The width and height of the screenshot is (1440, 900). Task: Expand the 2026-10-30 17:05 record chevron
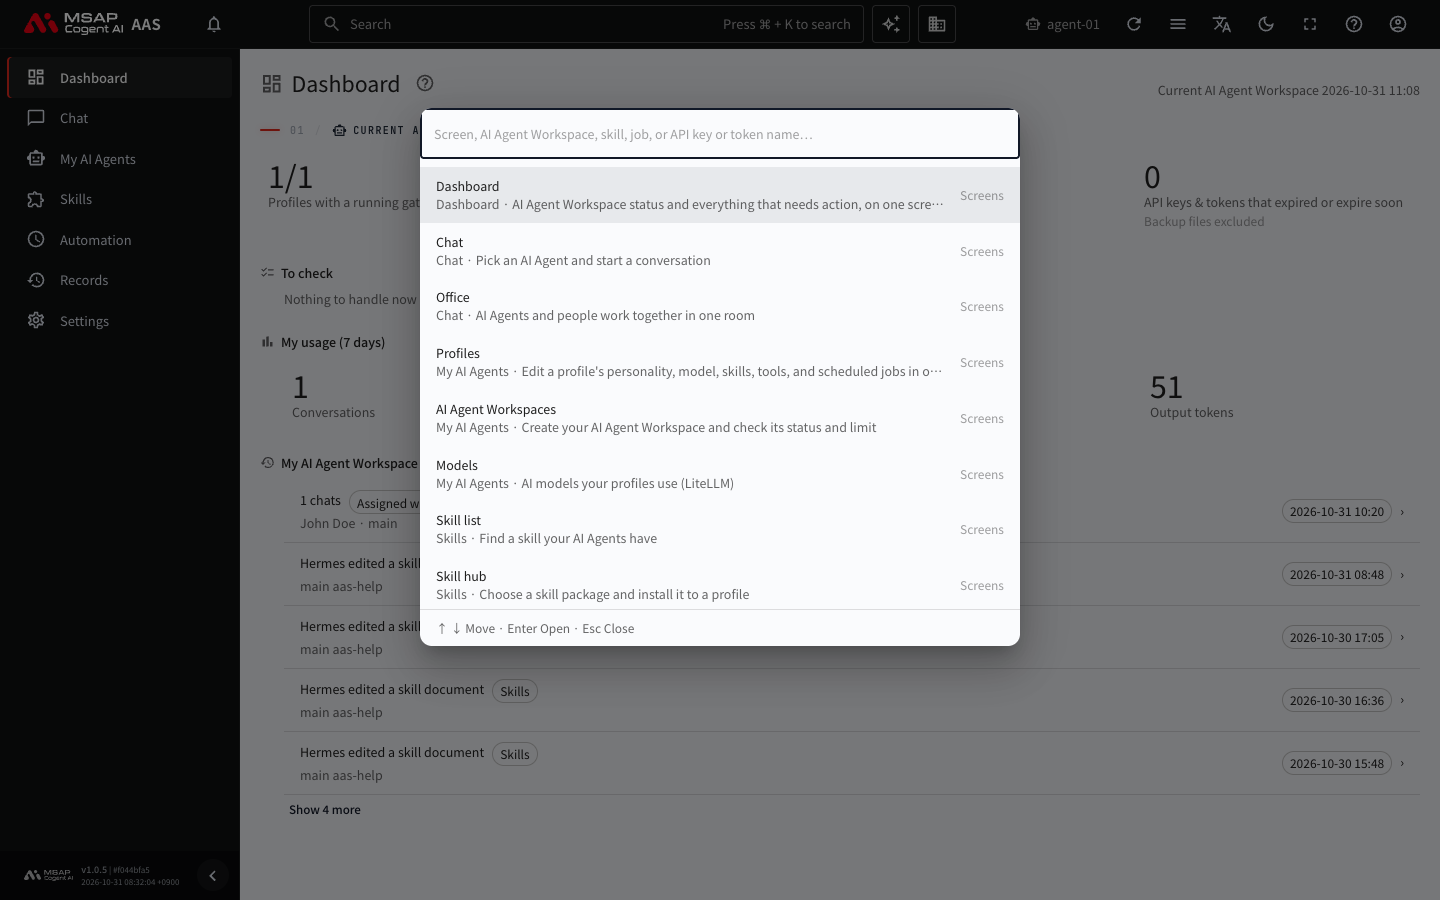coord(1402,638)
